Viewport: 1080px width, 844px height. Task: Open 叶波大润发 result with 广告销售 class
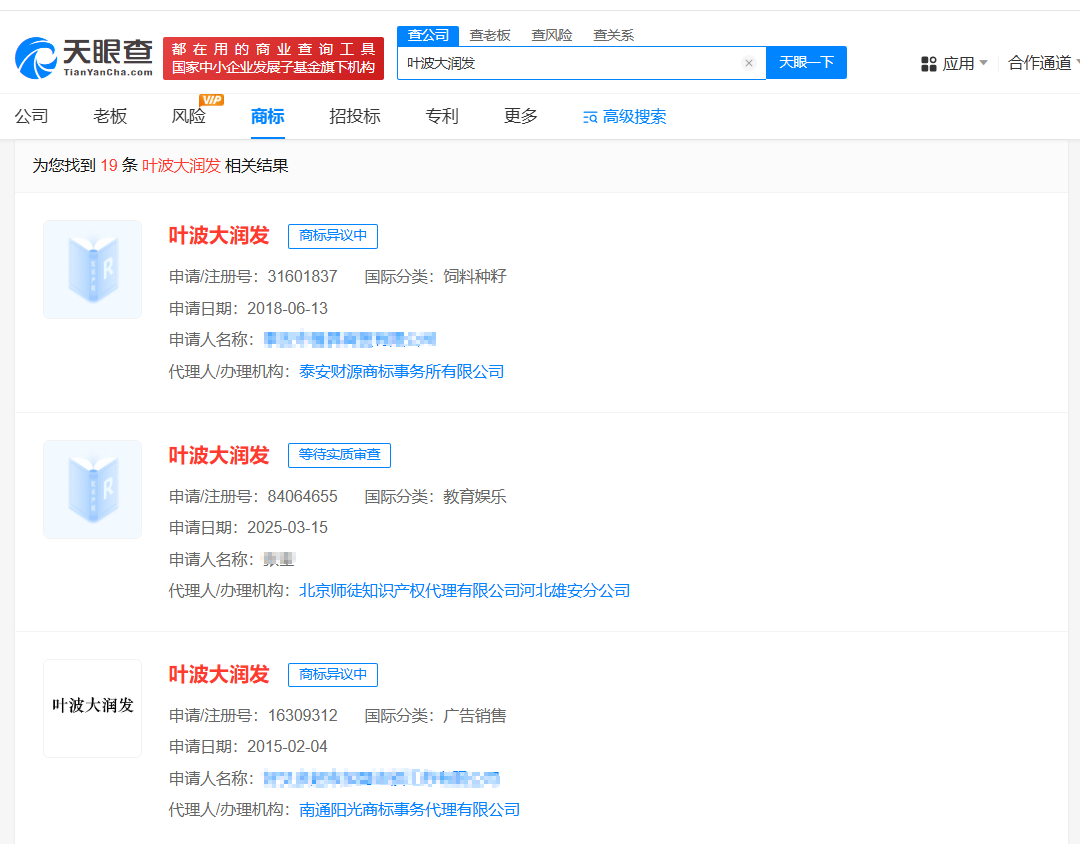(x=219, y=675)
